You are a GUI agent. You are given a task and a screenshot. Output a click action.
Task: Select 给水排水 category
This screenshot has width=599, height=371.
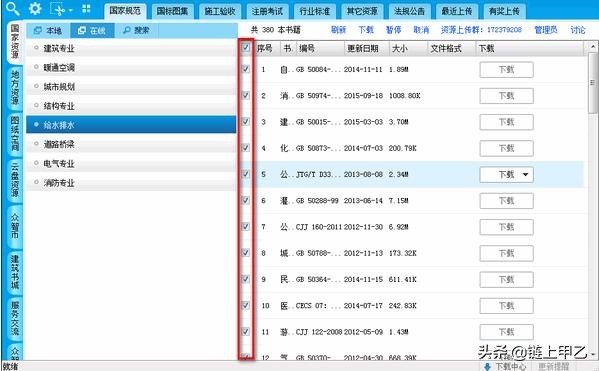(131, 125)
